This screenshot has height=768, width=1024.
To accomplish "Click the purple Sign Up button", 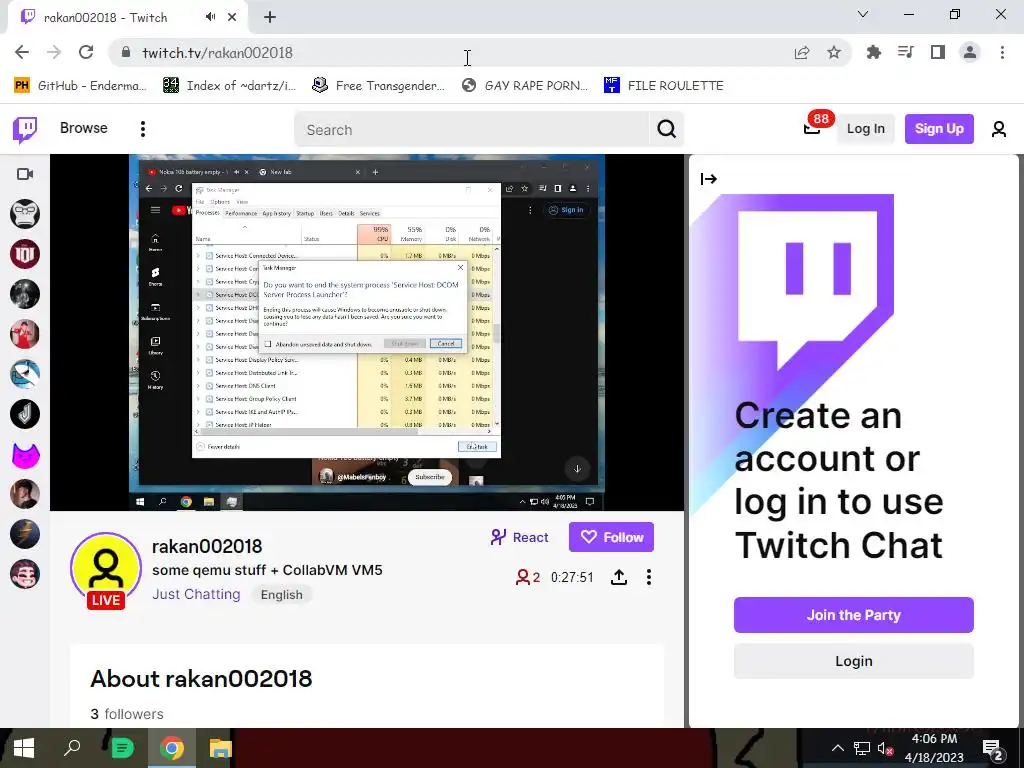I will [938, 129].
